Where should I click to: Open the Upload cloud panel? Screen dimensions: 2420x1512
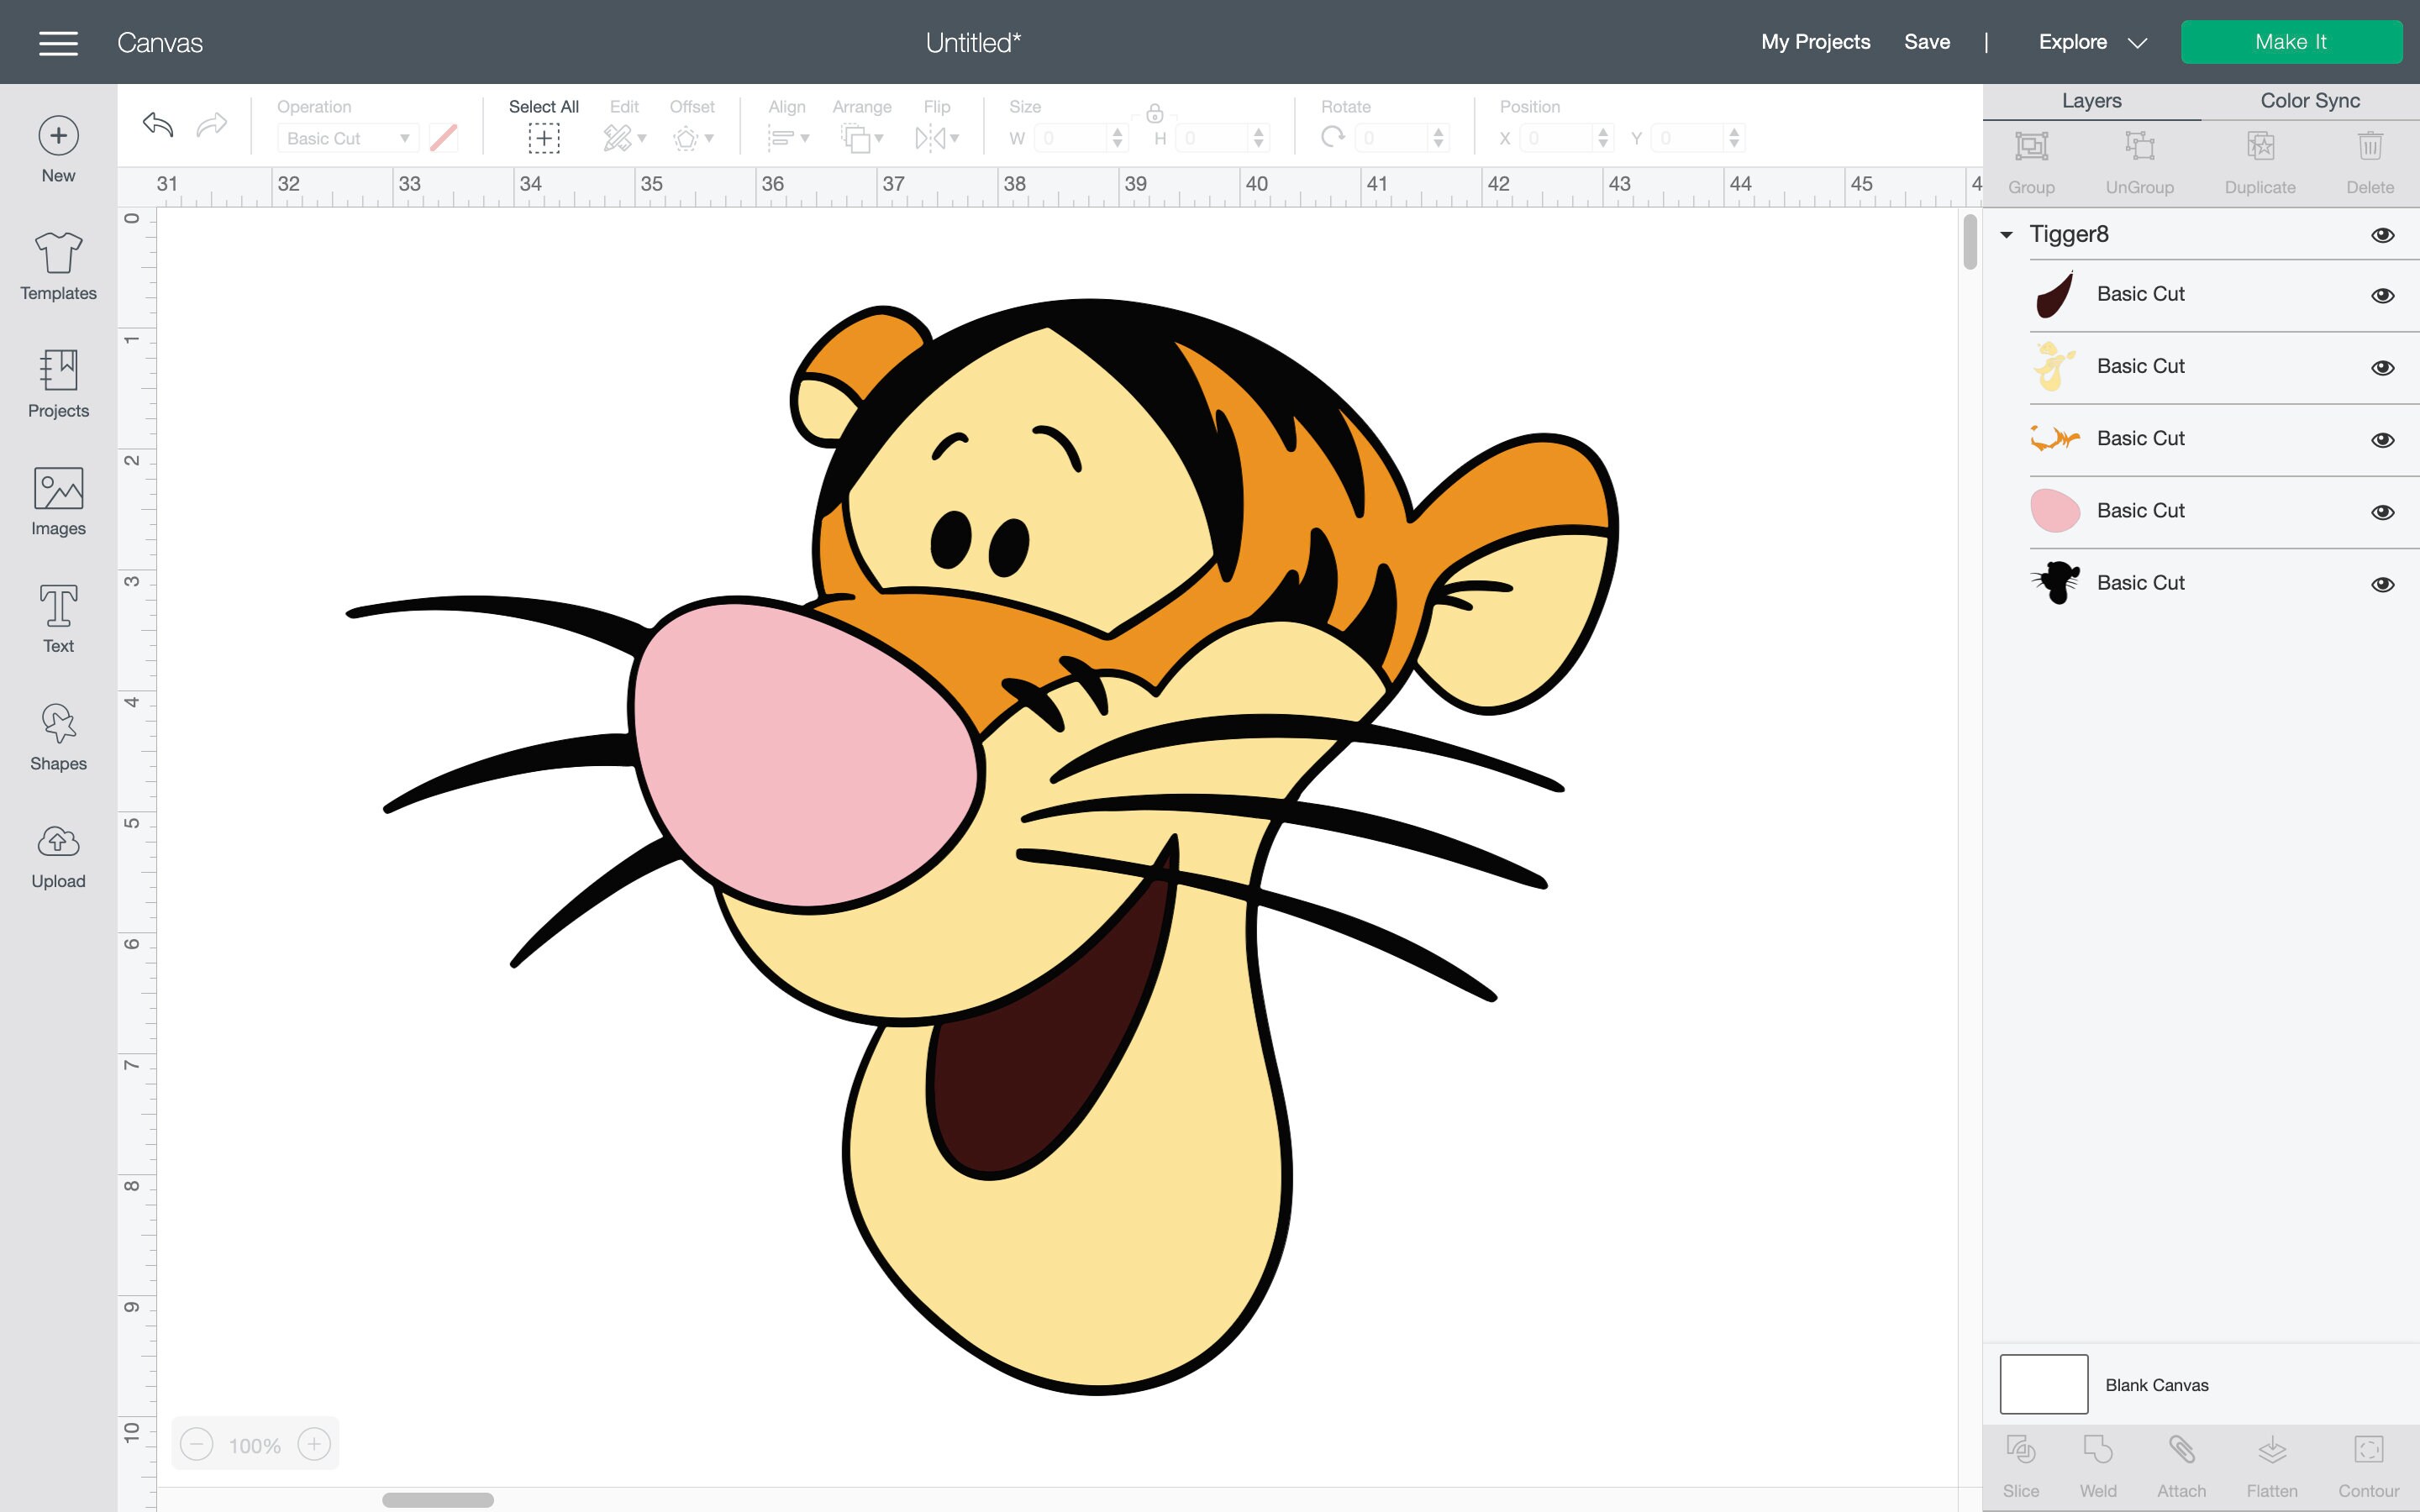[x=58, y=855]
